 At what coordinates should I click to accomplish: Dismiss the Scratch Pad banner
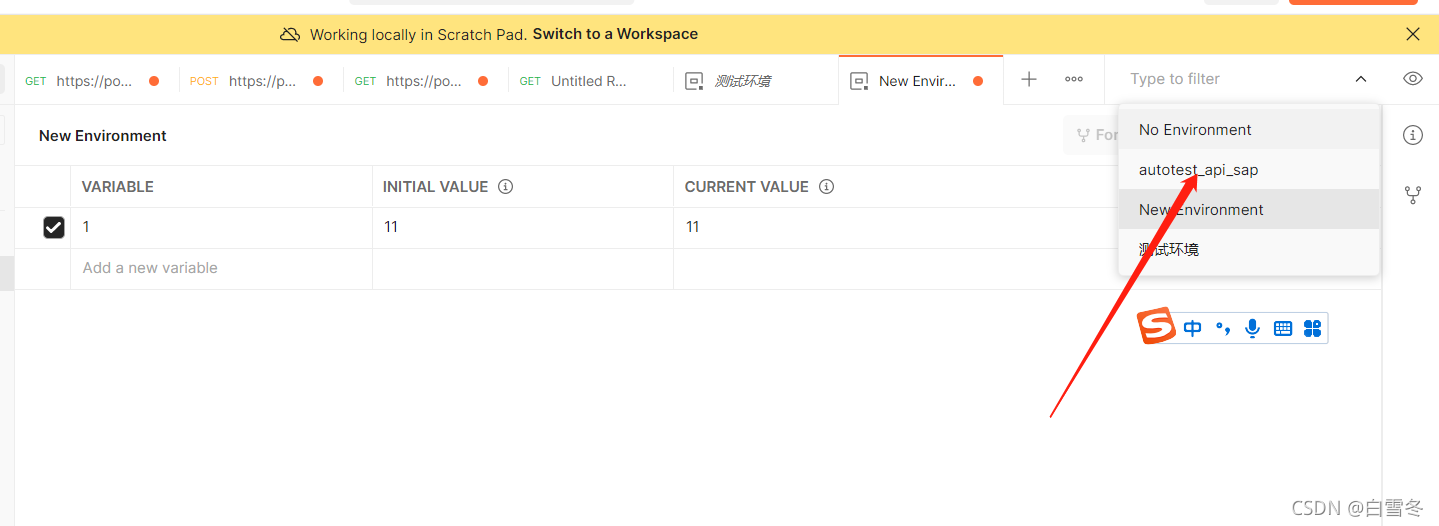(1412, 34)
